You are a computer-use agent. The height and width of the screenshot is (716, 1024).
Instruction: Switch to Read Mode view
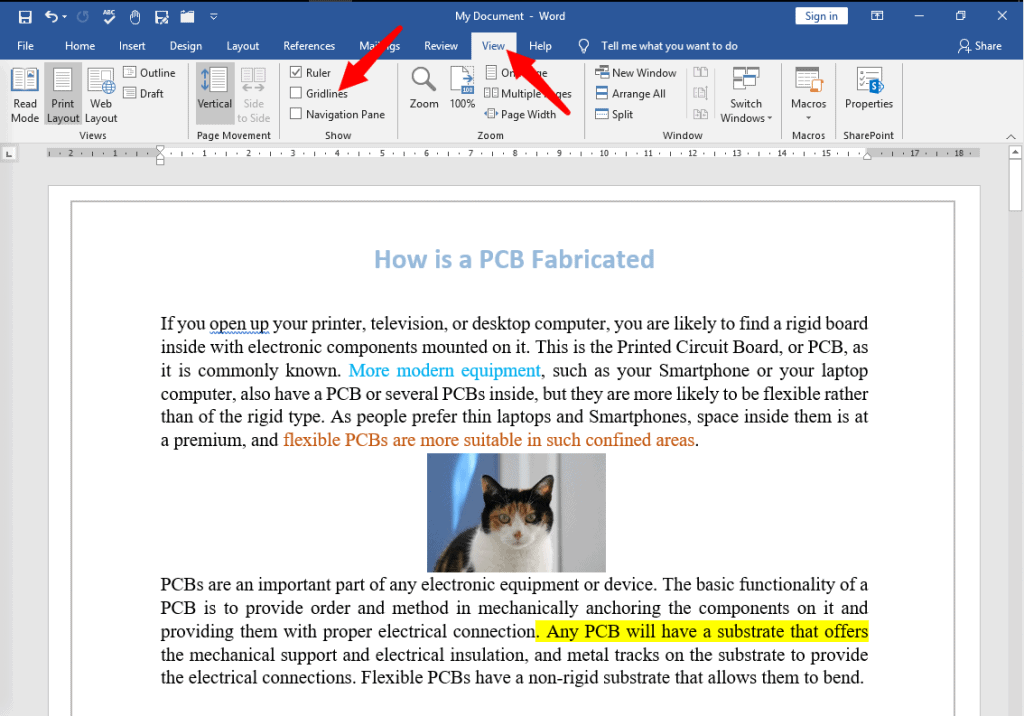point(24,93)
